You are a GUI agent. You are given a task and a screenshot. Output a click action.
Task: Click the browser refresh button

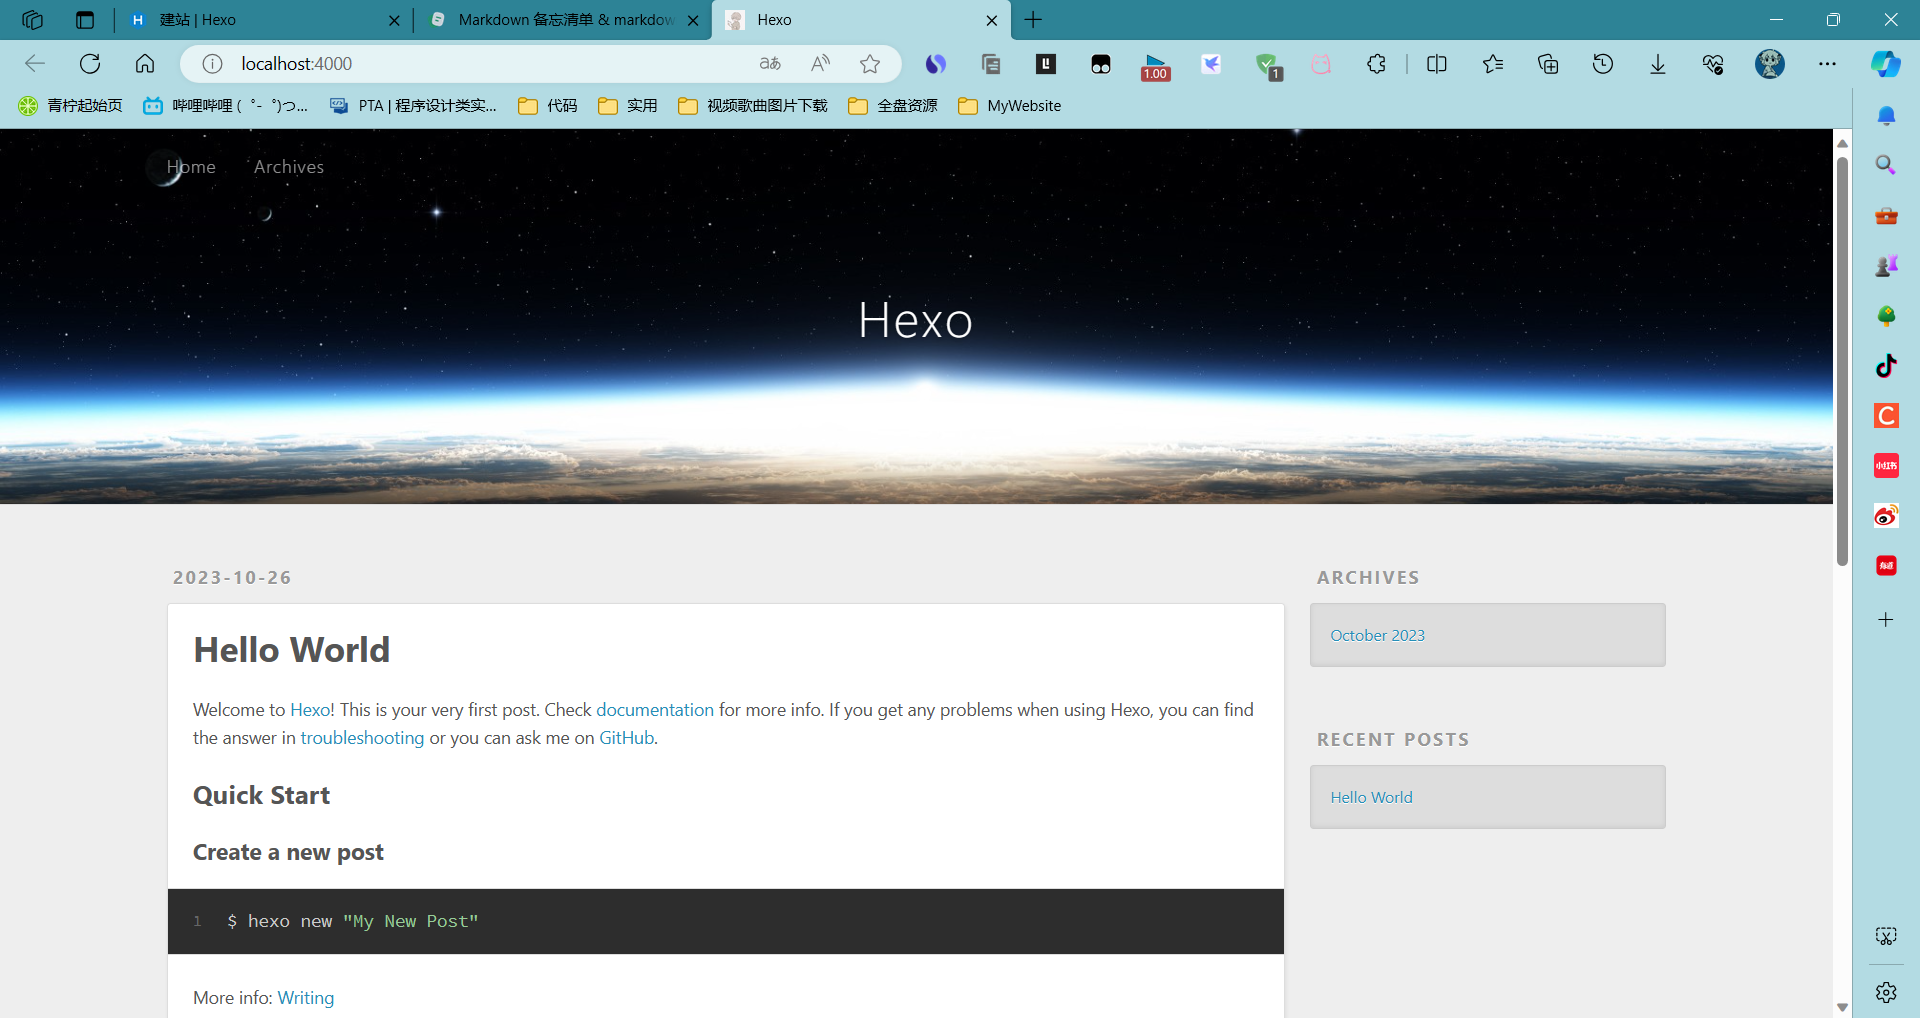[90, 64]
